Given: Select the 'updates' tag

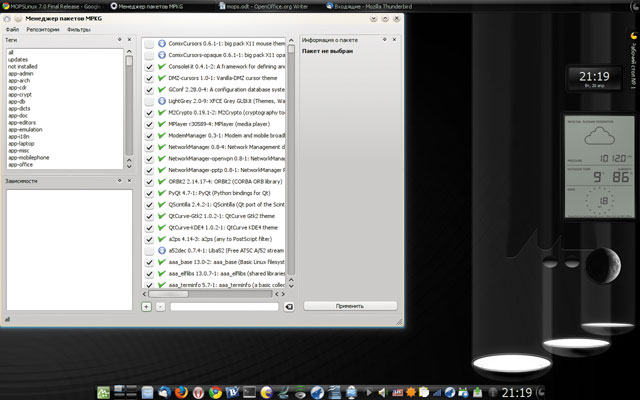Looking at the screenshot, I should click(18, 60).
